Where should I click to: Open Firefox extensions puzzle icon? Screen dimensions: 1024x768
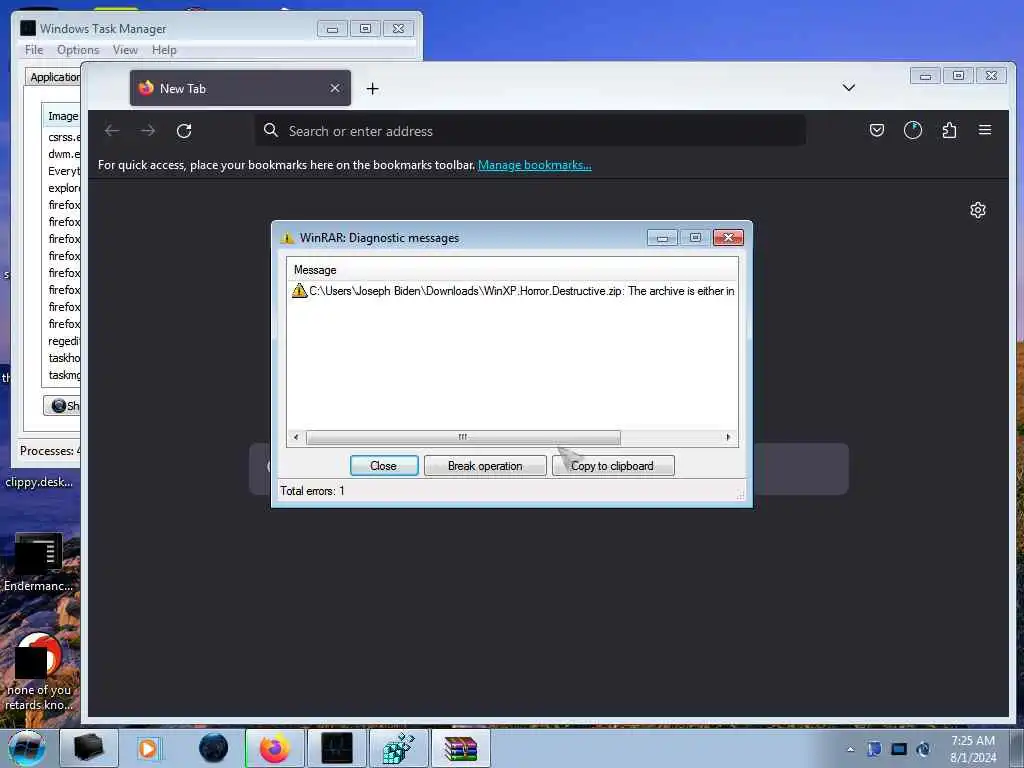click(x=949, y=131)
